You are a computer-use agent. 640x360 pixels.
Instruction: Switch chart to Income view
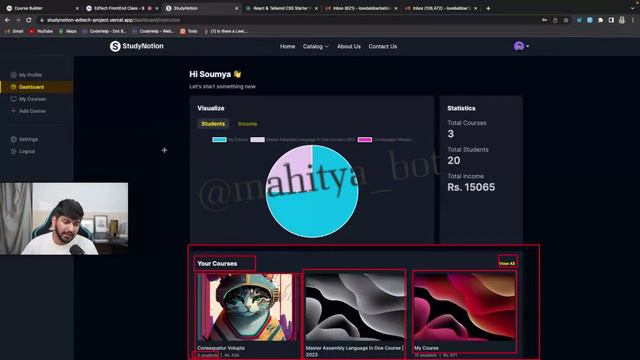coord(247,124)
